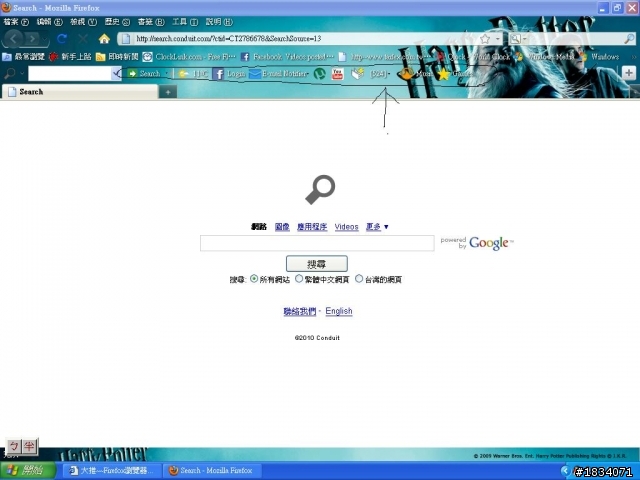Screen dimensions: 640x480
Task: Click the address bar URL field
Action: click(306, 39)
